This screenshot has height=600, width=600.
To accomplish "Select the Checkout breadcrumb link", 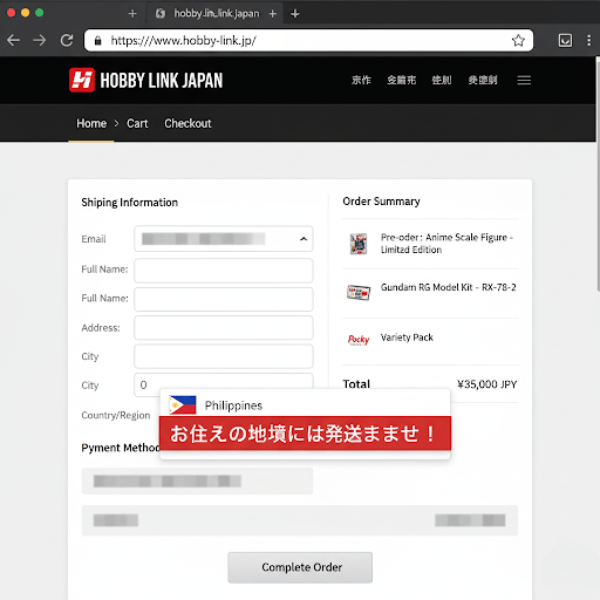I will (188, 124).
